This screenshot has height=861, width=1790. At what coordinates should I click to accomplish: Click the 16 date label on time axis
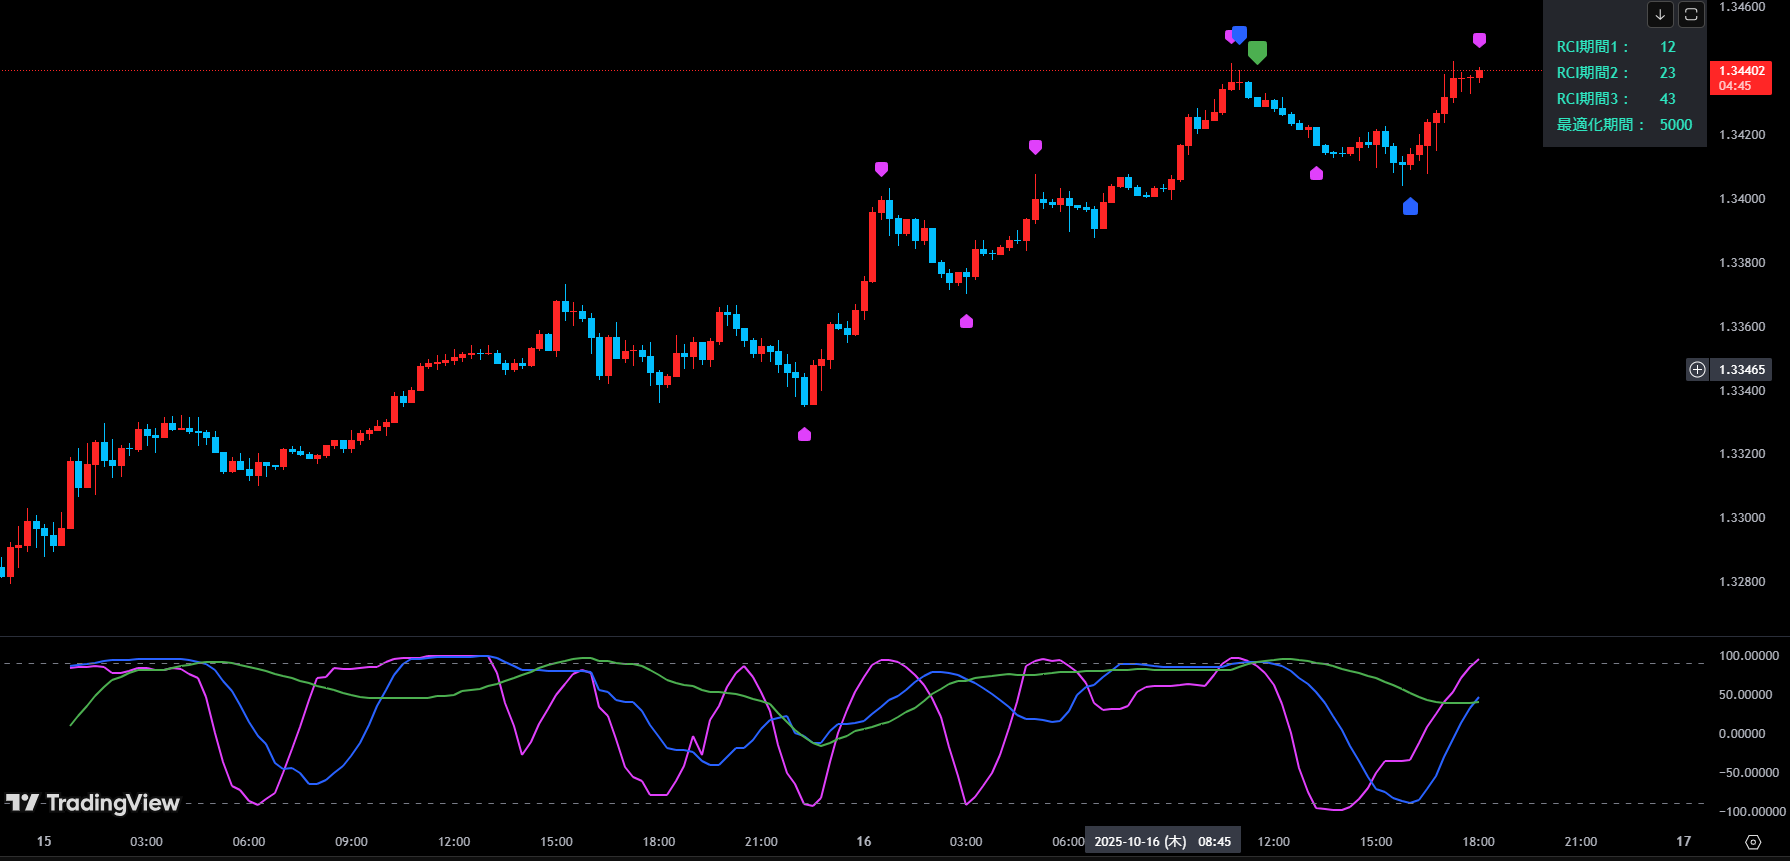(x=863, y=842)
